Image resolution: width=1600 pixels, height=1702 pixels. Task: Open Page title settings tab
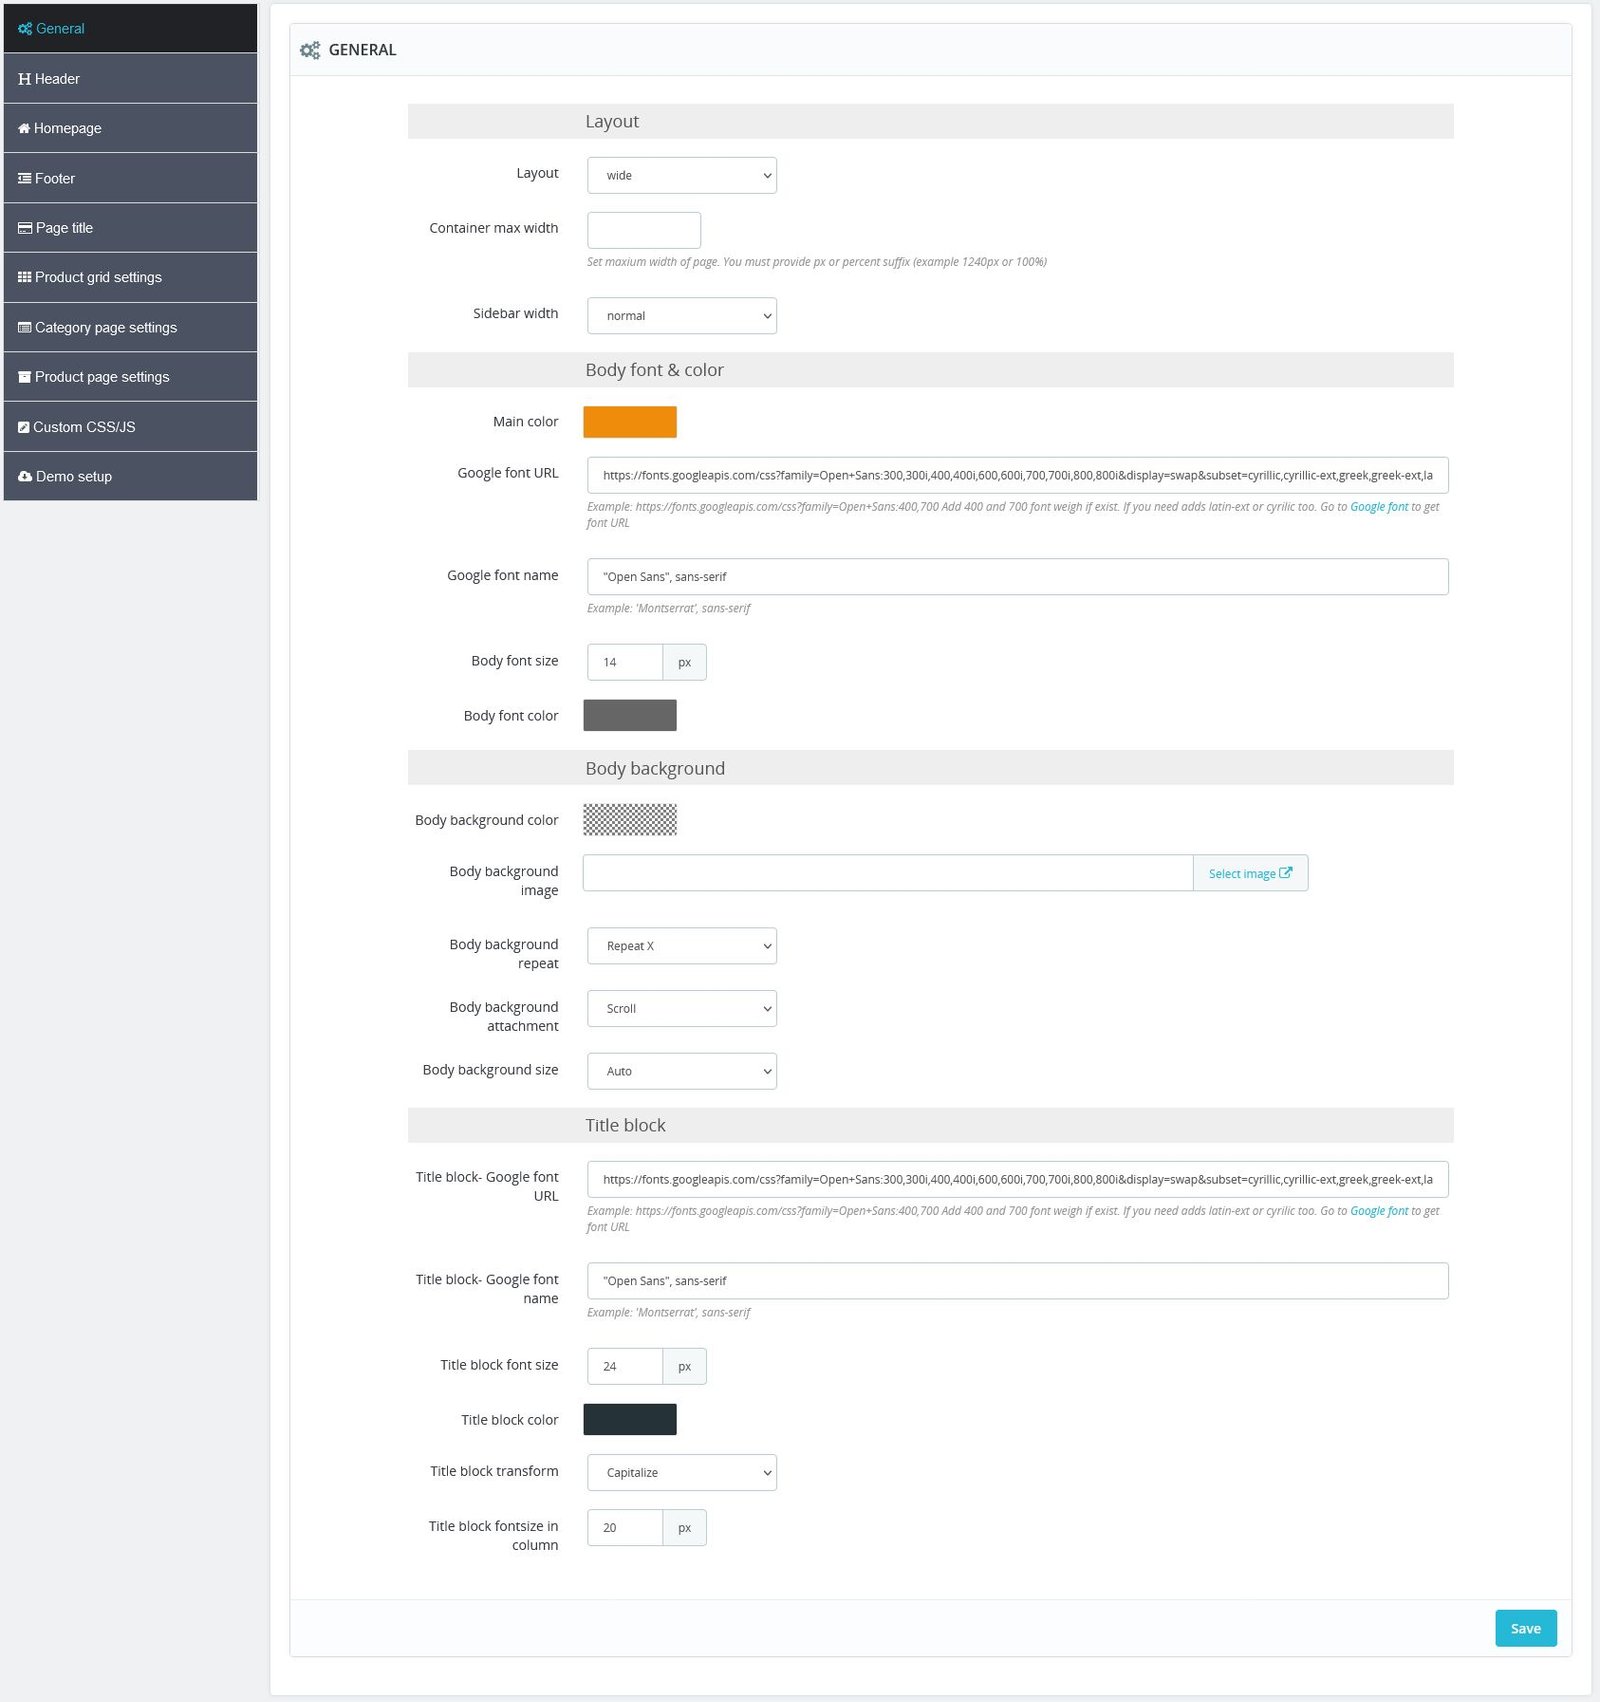(130, 228)
